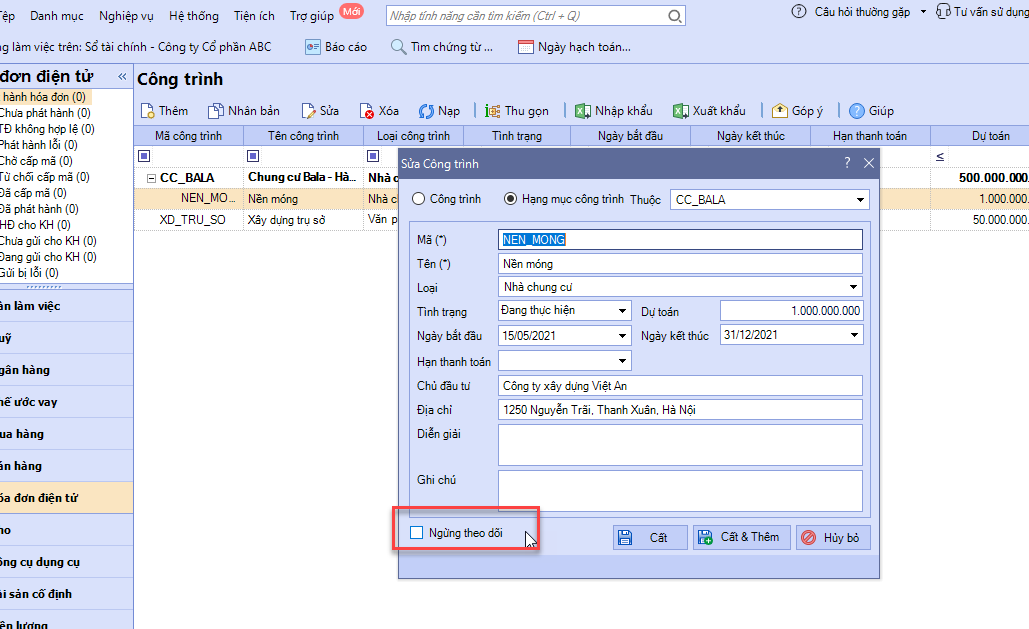The height and width of the screenshot is (629, 1029).
Task: Click the Tư vấn sử dụng headset icon
Action: tap(943, 11)
